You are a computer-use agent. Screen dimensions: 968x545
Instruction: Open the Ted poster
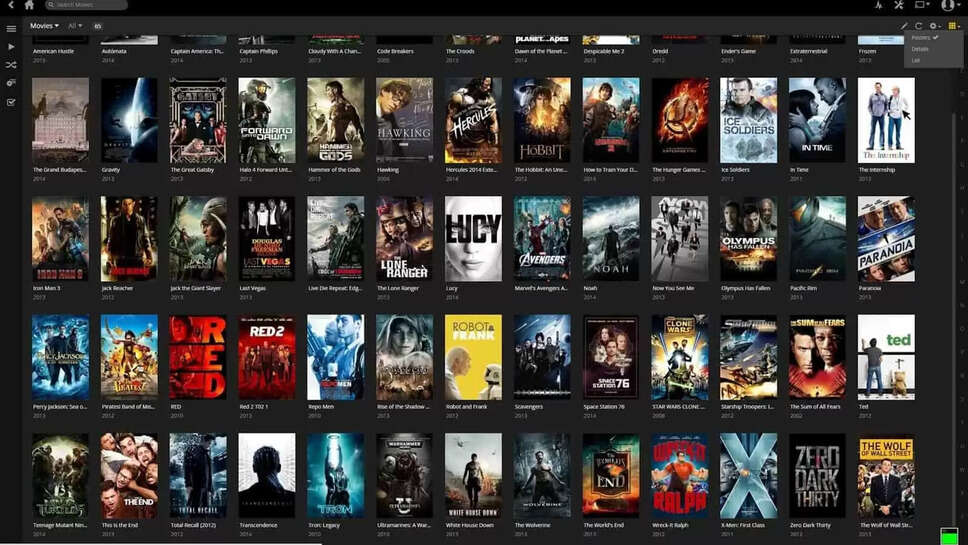coord(887,357)
